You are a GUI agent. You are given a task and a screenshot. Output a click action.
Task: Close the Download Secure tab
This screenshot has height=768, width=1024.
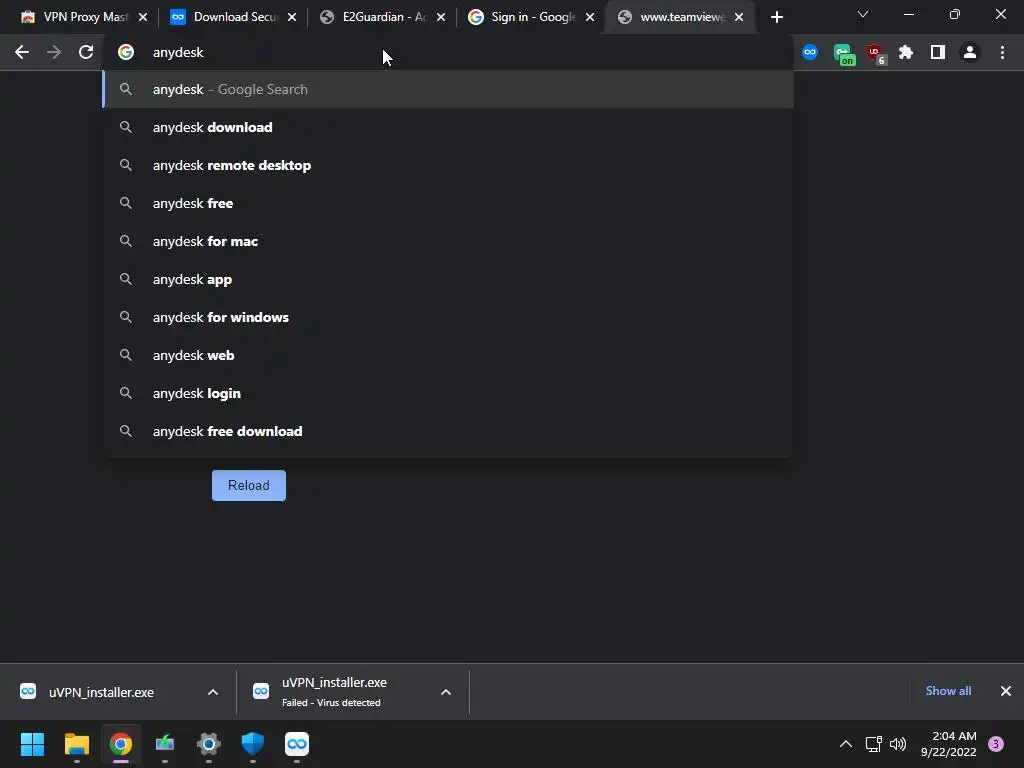tap(292, 17)
